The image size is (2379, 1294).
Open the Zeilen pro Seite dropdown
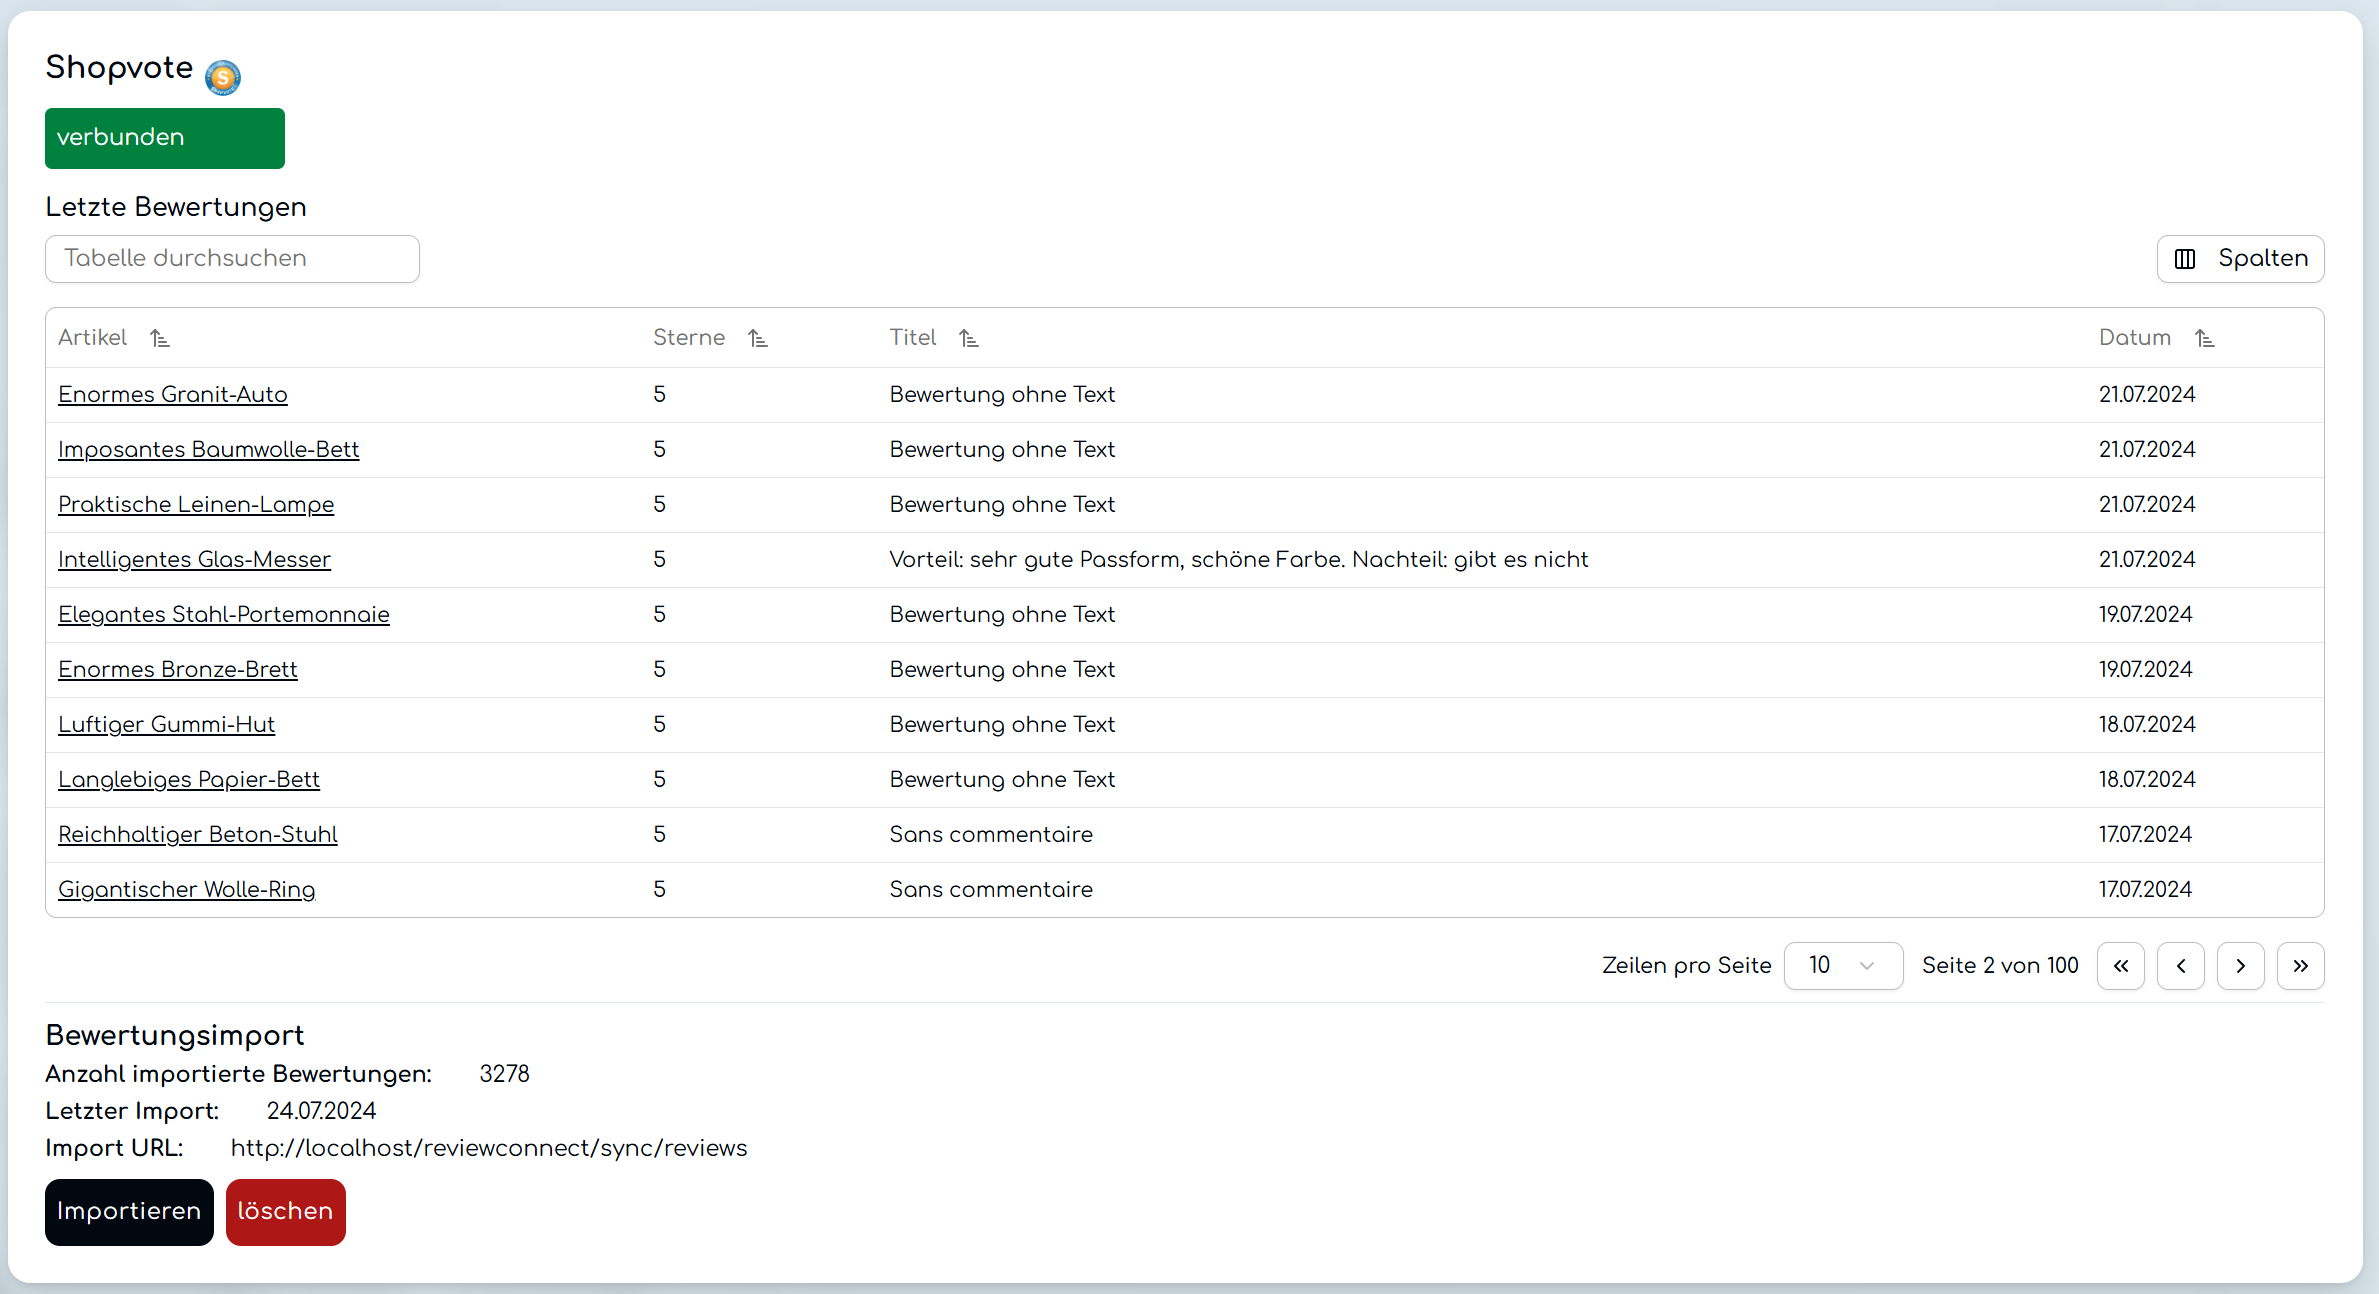[x=1842, y=966]
